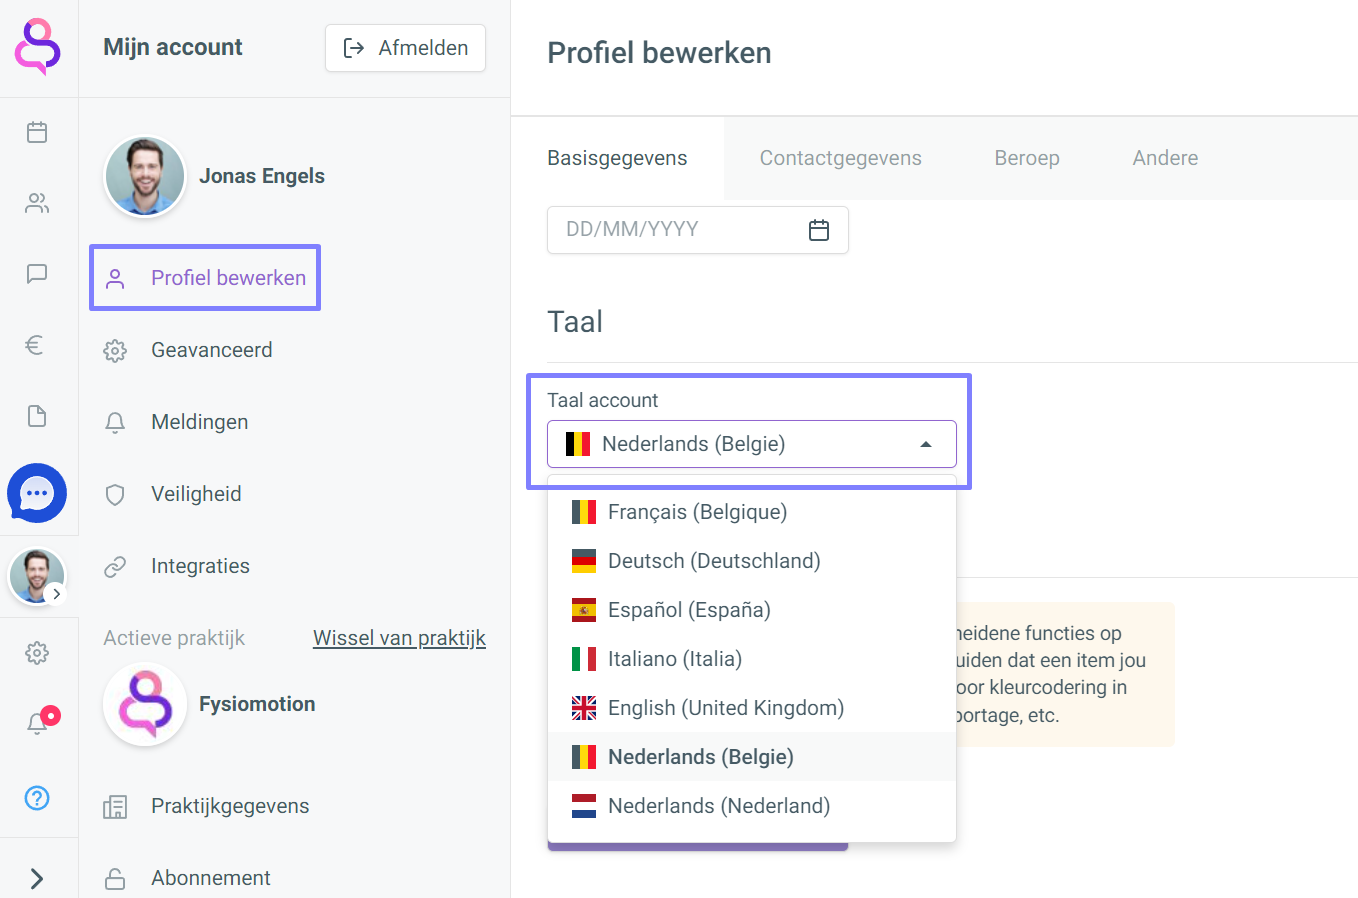Collapse the Taal account dropdown

tap(752, 444)
